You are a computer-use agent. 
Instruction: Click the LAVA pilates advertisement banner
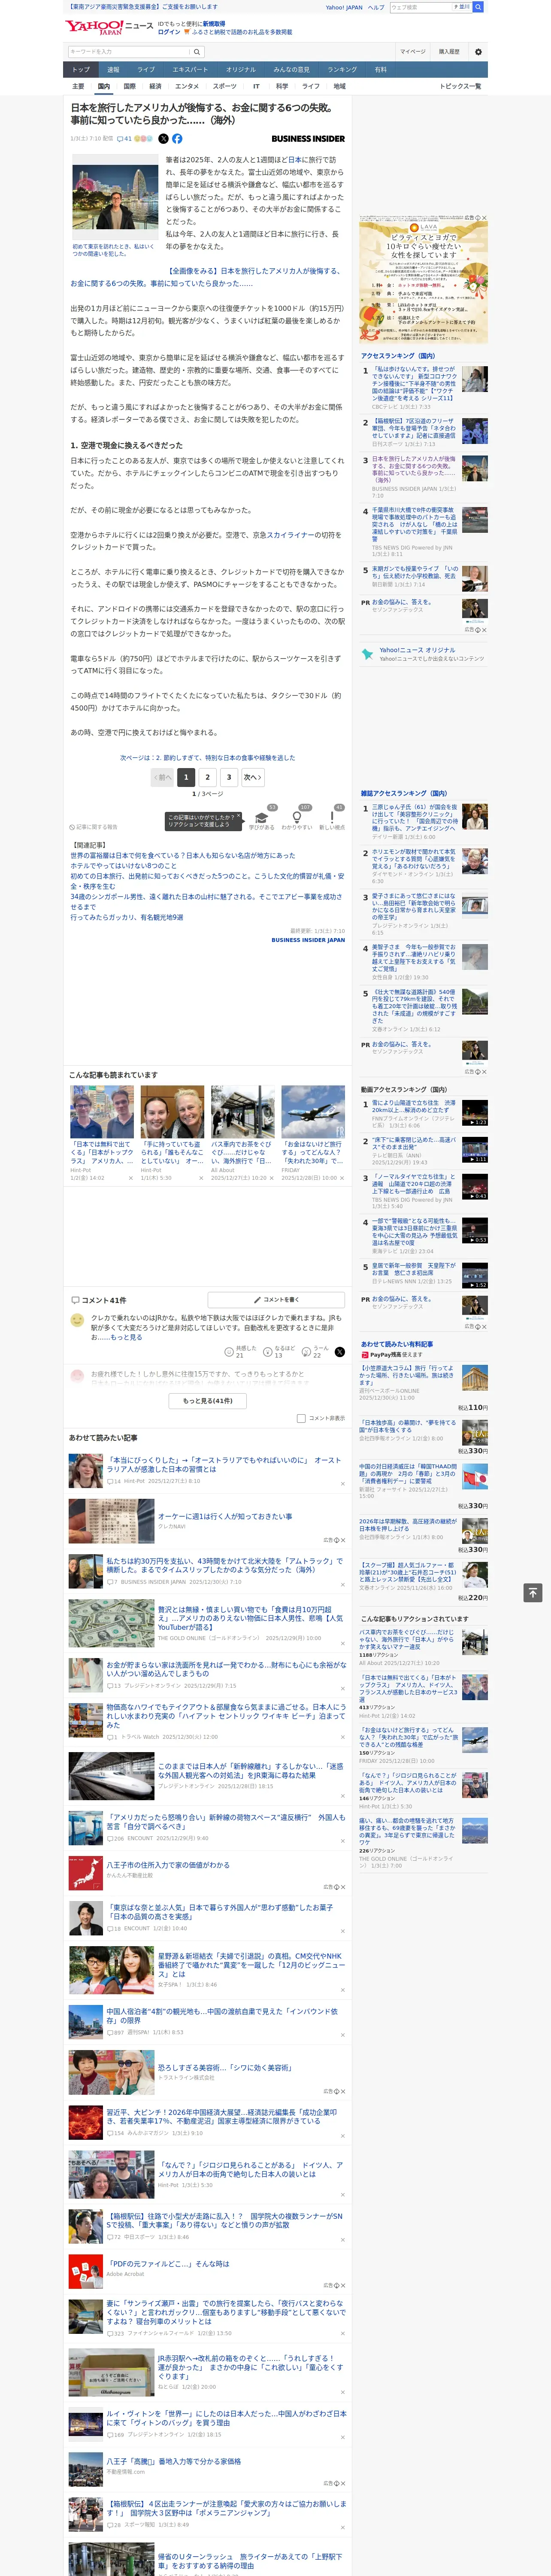click(x=424, y=283)
